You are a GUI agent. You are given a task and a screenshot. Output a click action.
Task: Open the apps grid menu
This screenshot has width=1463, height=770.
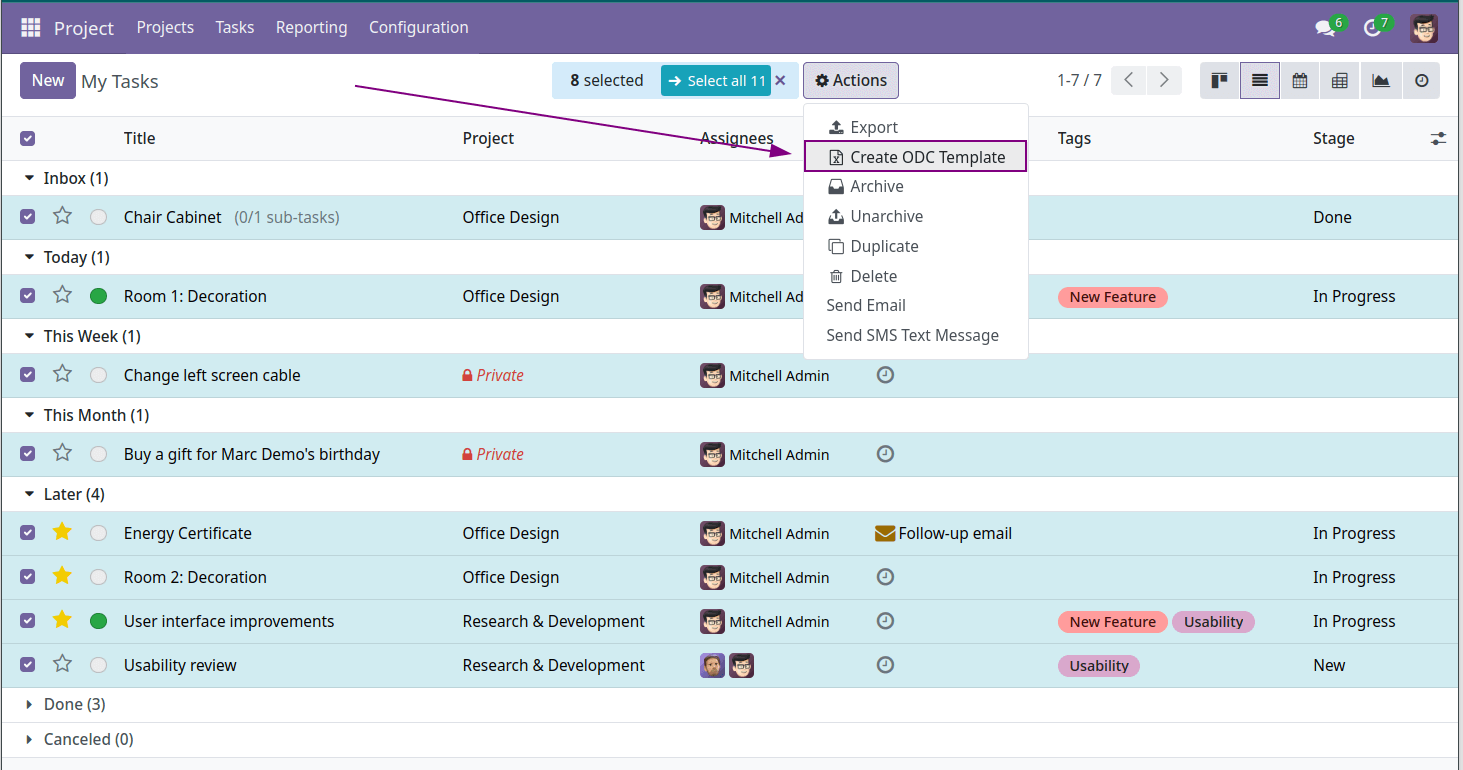29,27
